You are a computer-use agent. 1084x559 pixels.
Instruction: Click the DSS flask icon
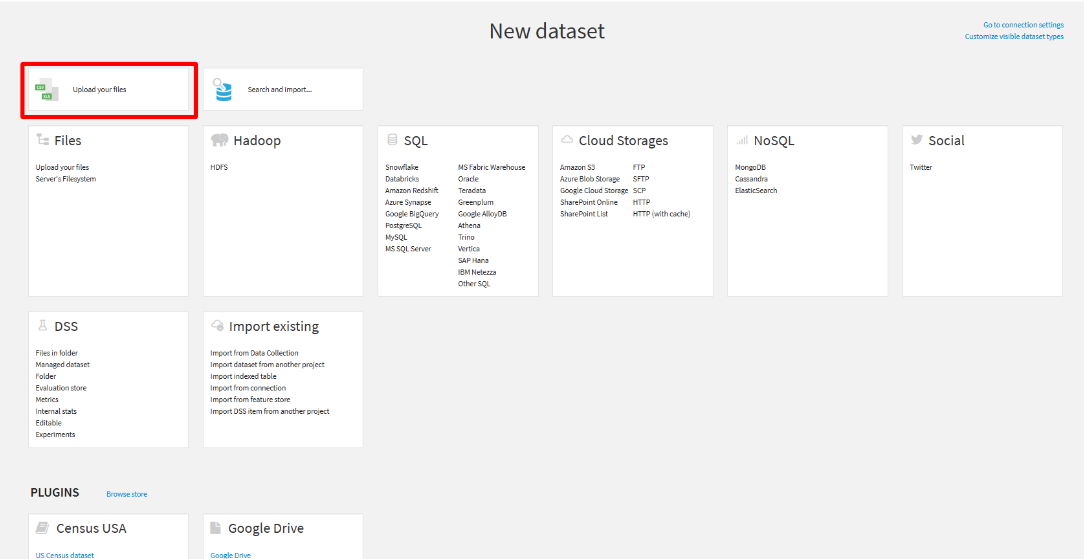click(x=42, y=325)
